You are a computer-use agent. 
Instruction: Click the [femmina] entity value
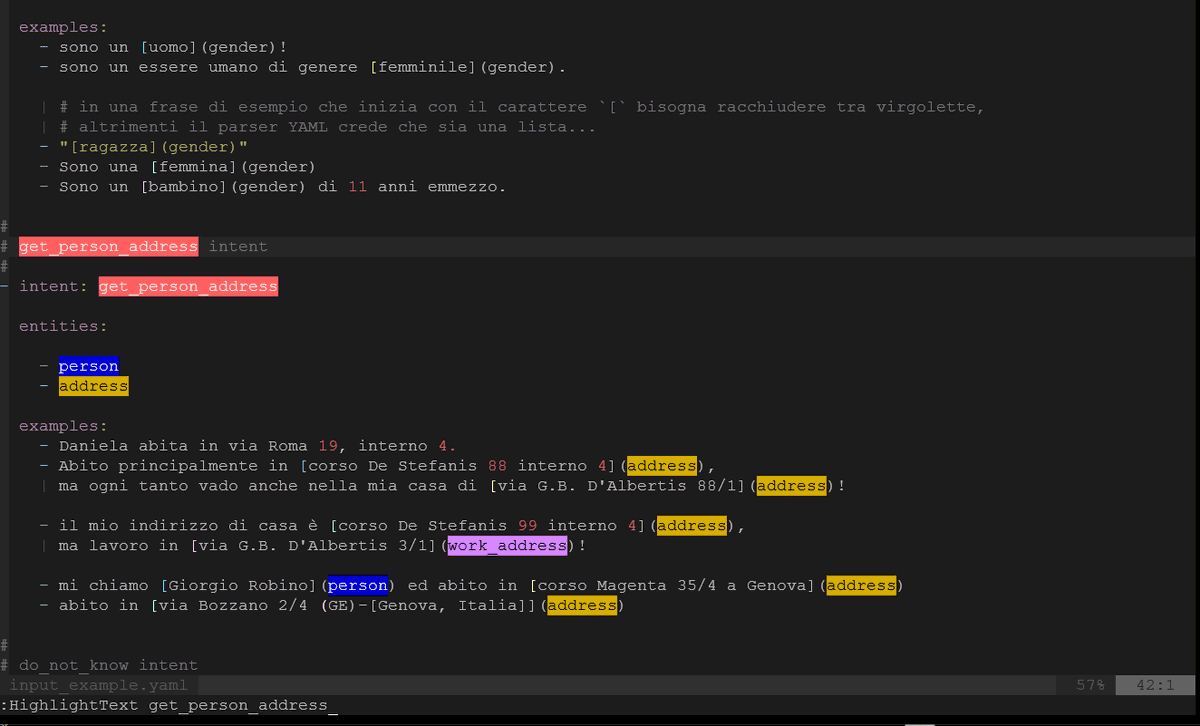coord(193,167)
